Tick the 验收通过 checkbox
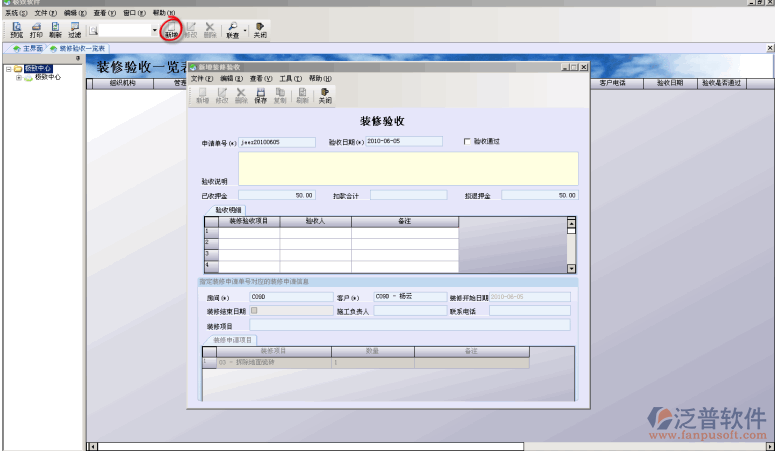 467,142
